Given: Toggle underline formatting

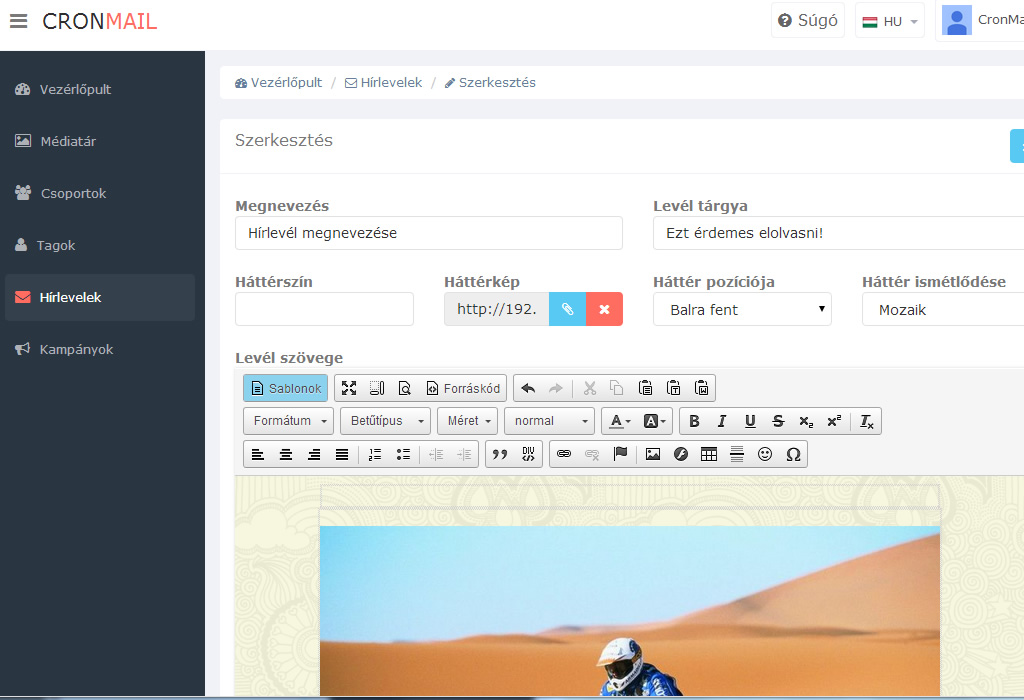Looking at the screenshot, I should (x=750, y=421).
